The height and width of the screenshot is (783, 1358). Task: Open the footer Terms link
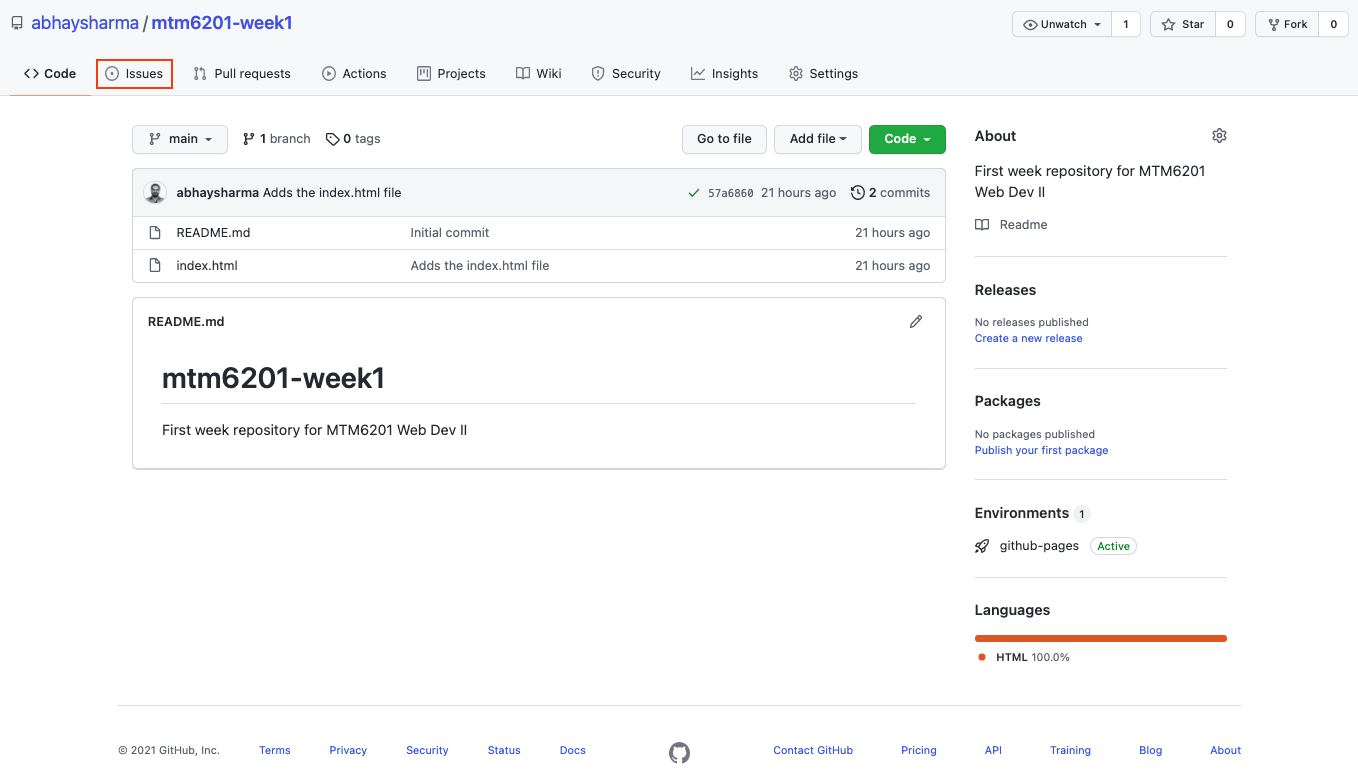tap(275, 750)
